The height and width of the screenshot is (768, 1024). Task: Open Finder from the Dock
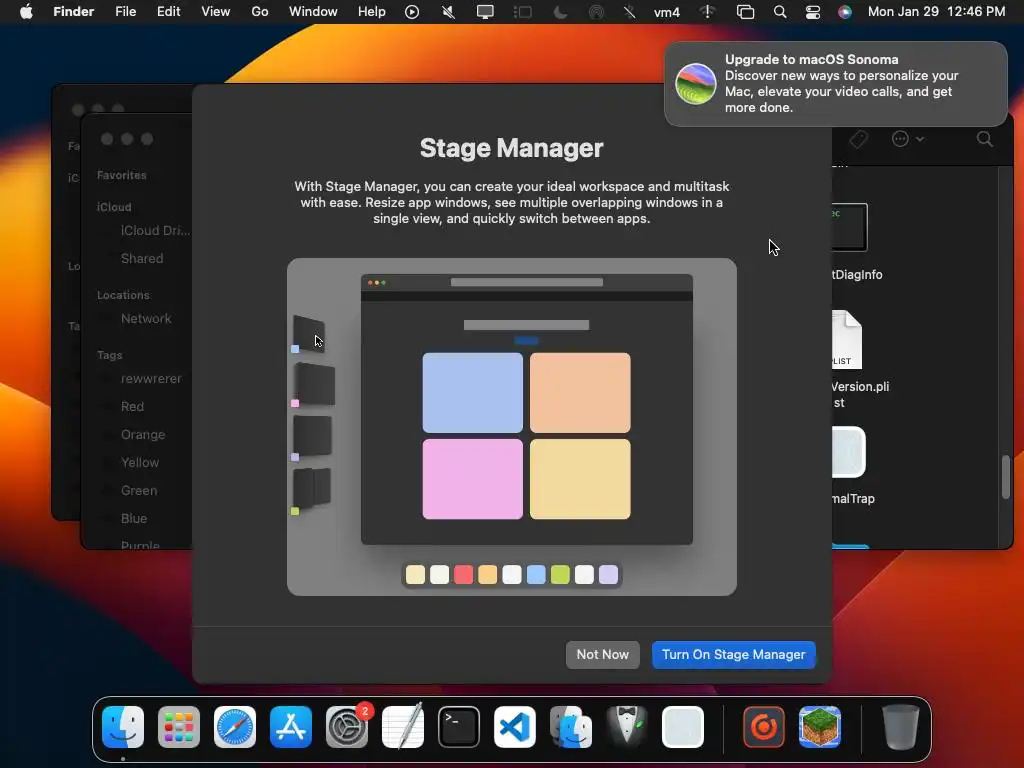pos(123,727)
